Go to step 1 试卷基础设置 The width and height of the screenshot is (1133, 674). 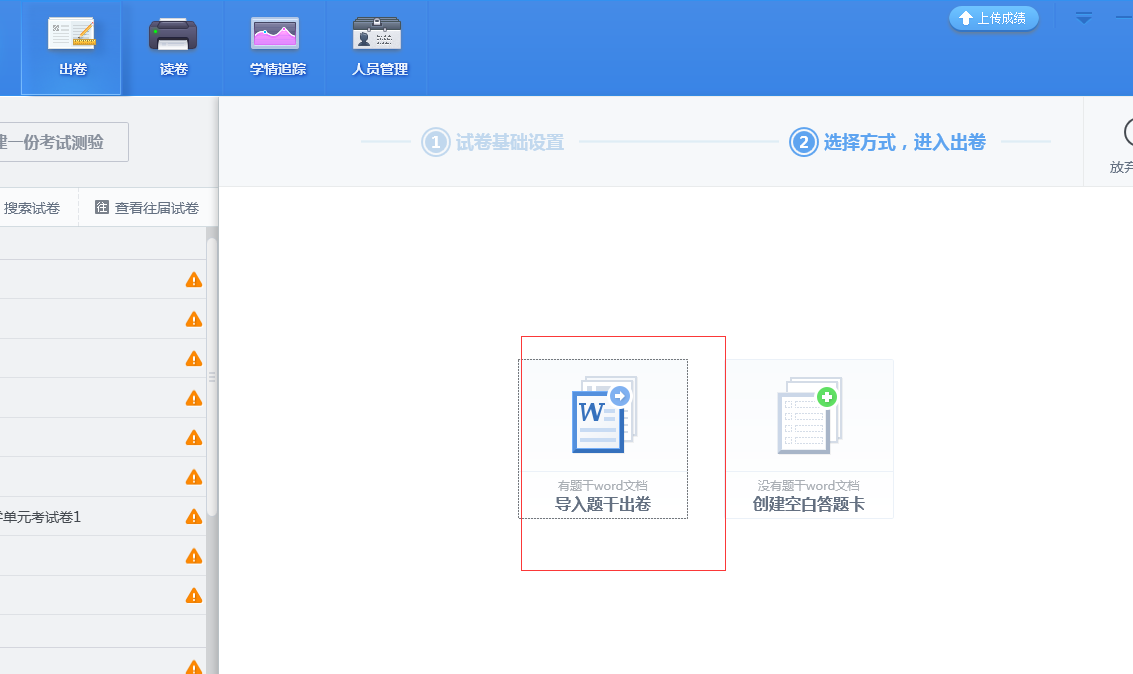tap(492, 142)
